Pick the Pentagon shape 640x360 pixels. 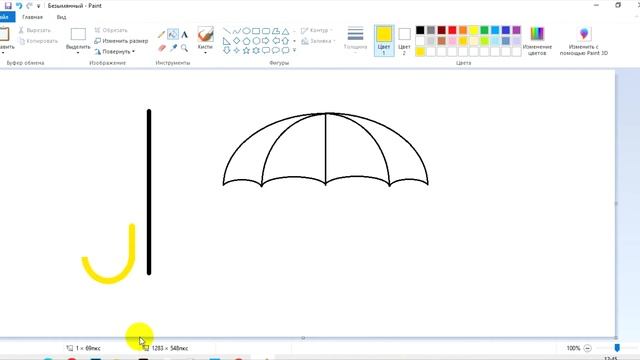click(x=247, y=41)
